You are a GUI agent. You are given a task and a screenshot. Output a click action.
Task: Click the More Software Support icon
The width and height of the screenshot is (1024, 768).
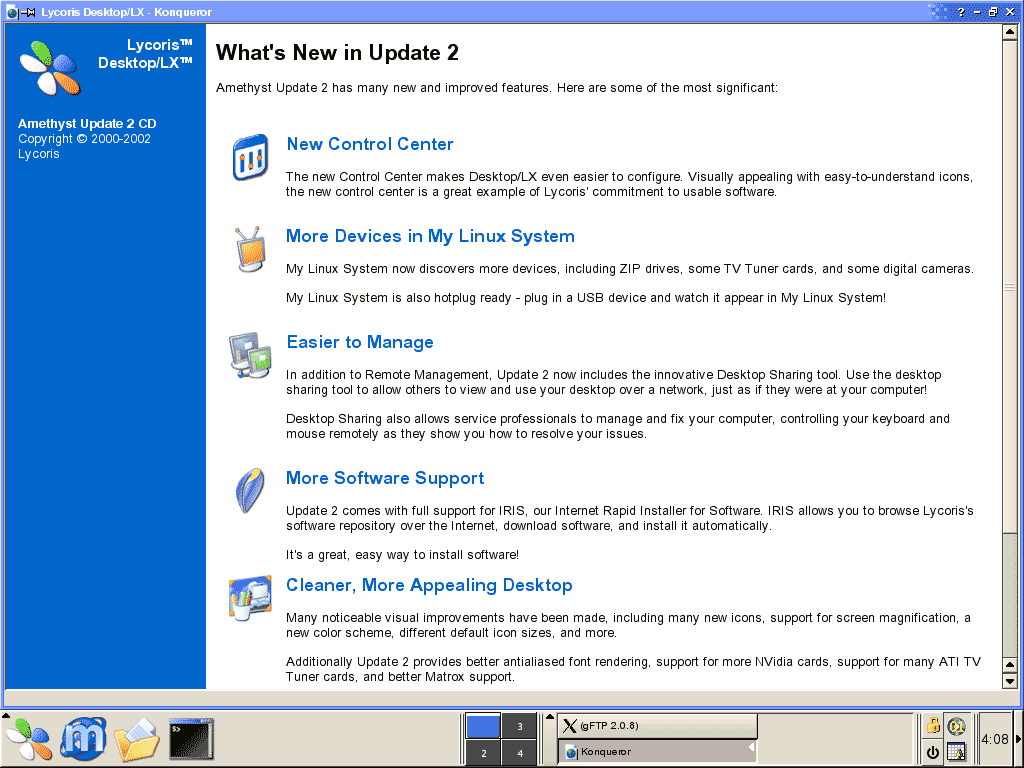coord(248,490)
